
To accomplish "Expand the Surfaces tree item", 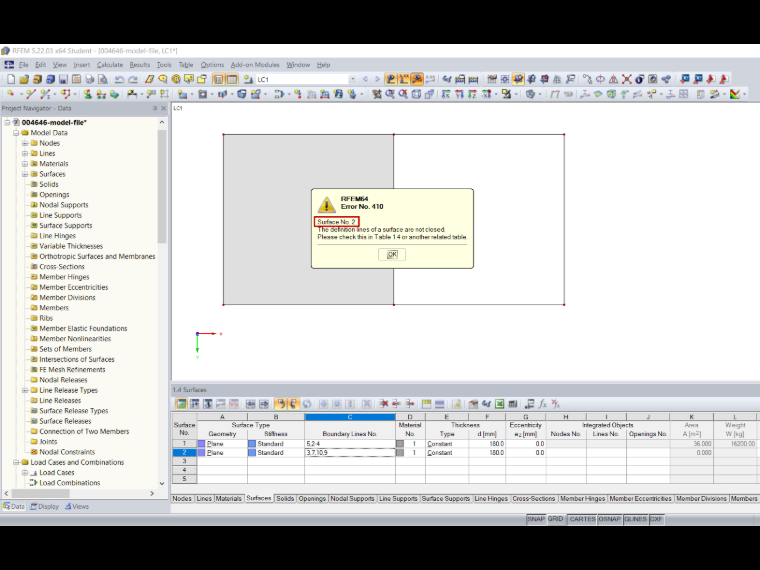I will click(x=25, y=174).
